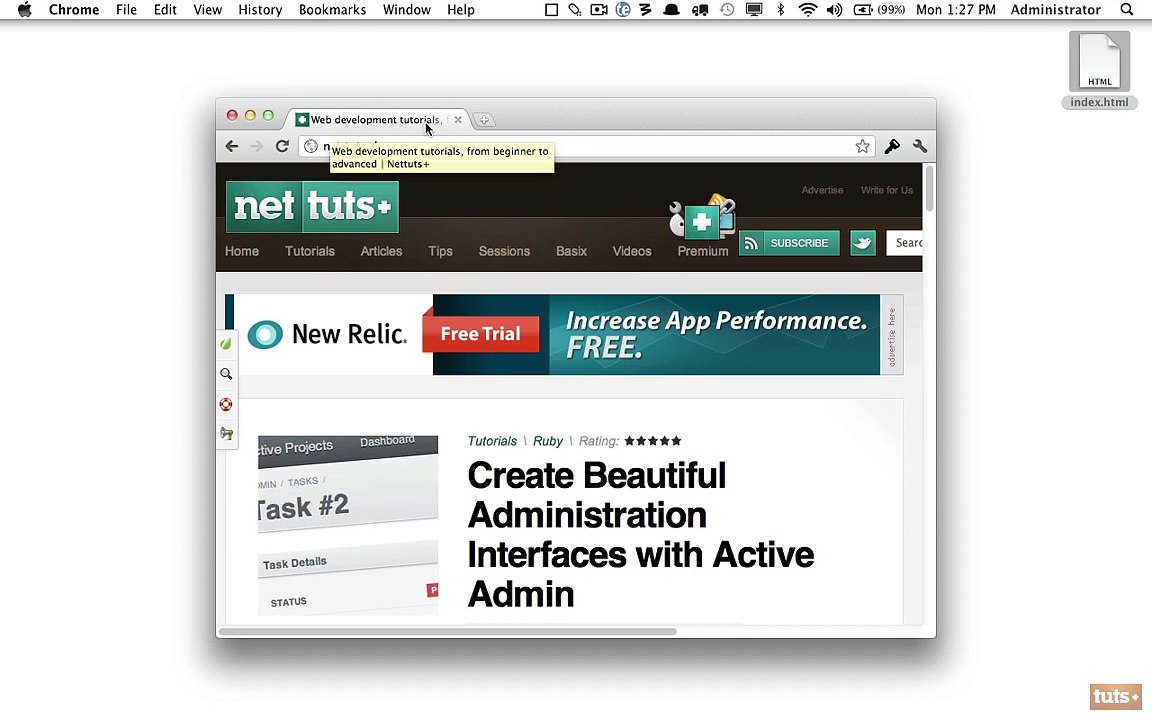Open the Apple menu
This screenshot has width=1152, height=720.
click(x=24, y=10)
